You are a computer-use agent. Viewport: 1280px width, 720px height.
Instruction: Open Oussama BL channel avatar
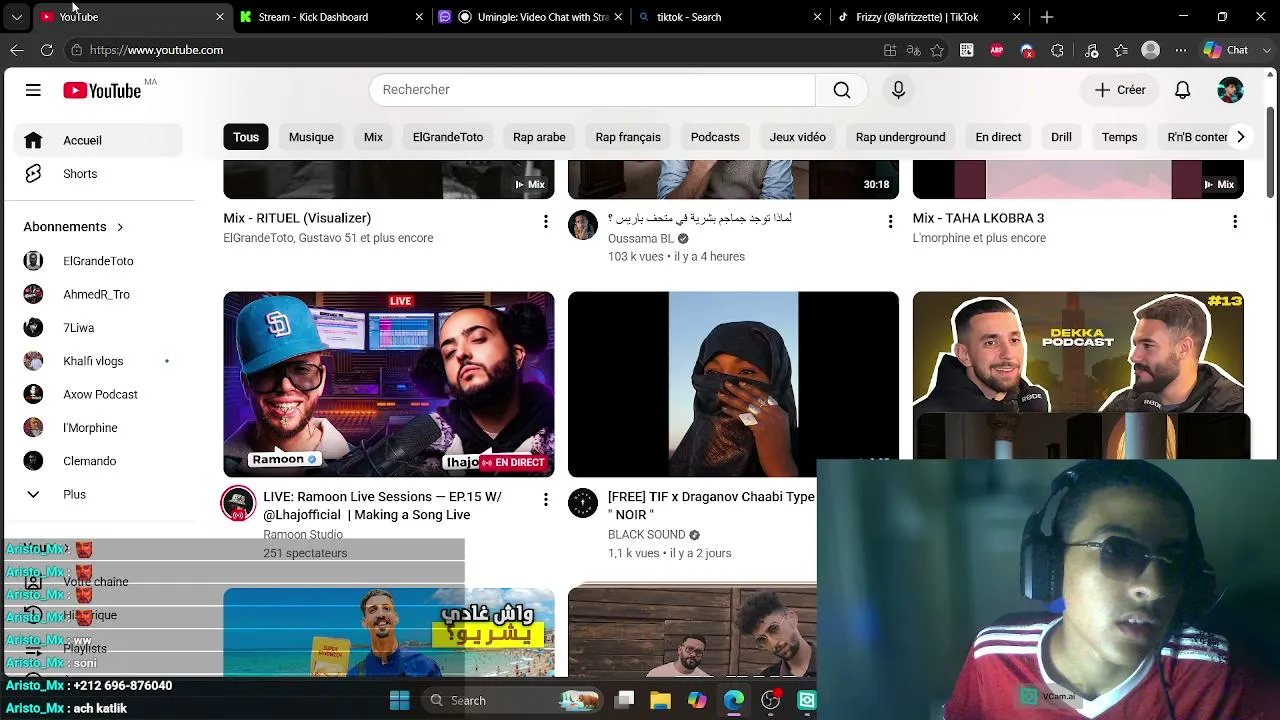tap(583, 224)
